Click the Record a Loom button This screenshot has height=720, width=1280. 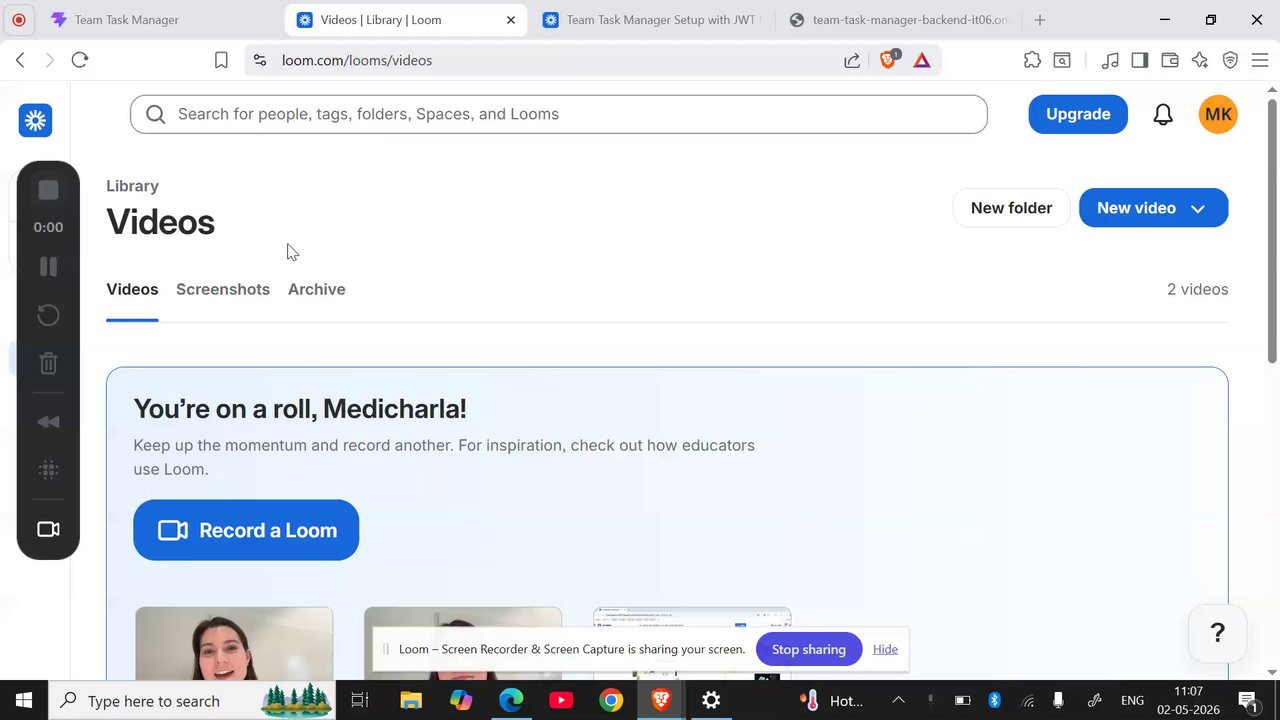(x=246, y=530)
